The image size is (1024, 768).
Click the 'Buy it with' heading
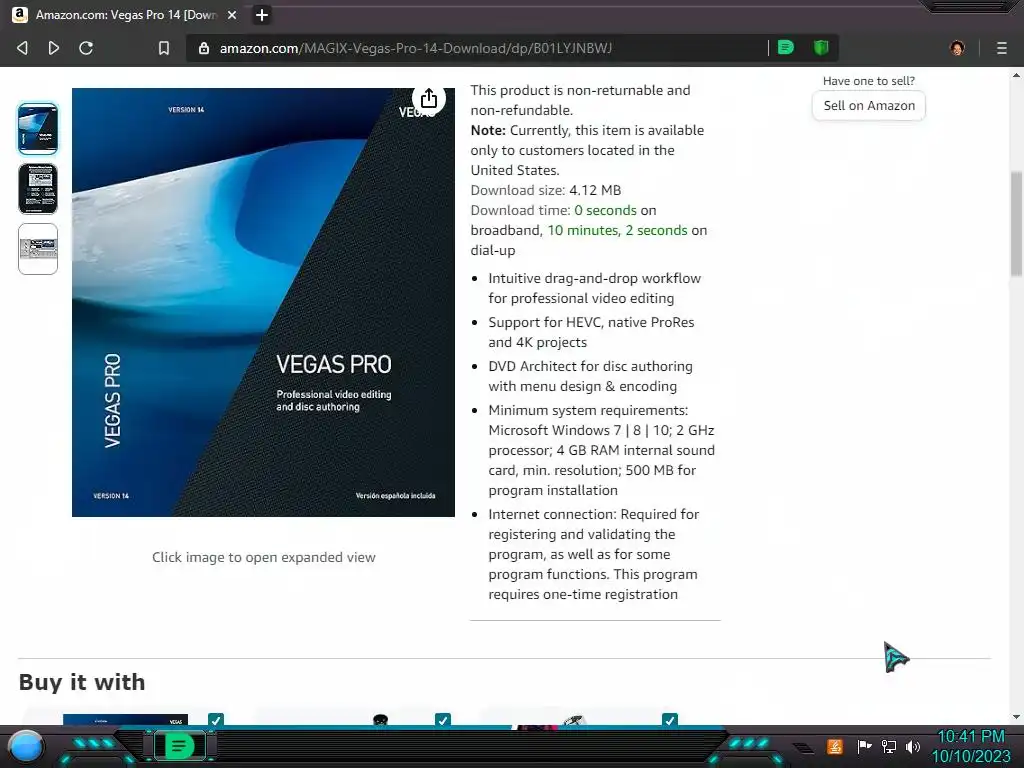pyautogui.click(x=82, y=682)
